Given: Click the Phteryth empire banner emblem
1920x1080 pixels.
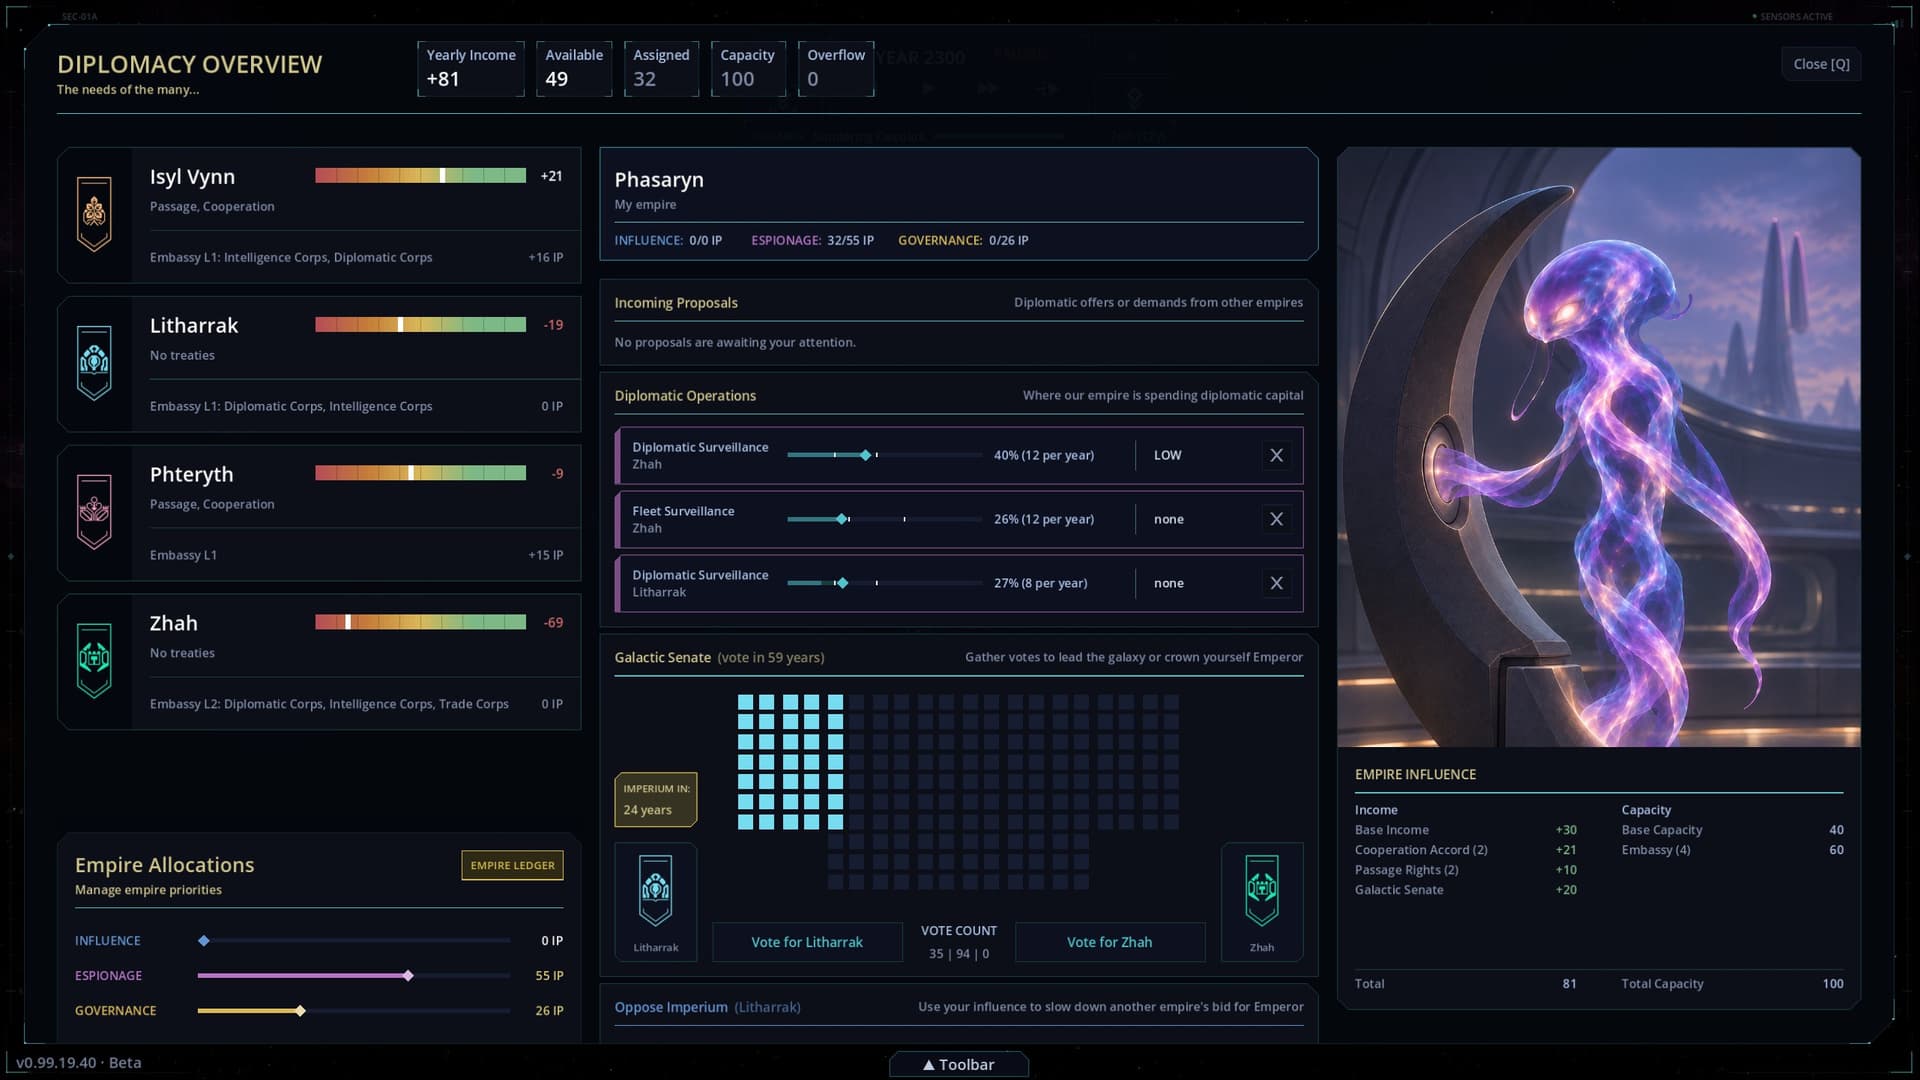Looking at the screenshot, I should coord(94,512).
